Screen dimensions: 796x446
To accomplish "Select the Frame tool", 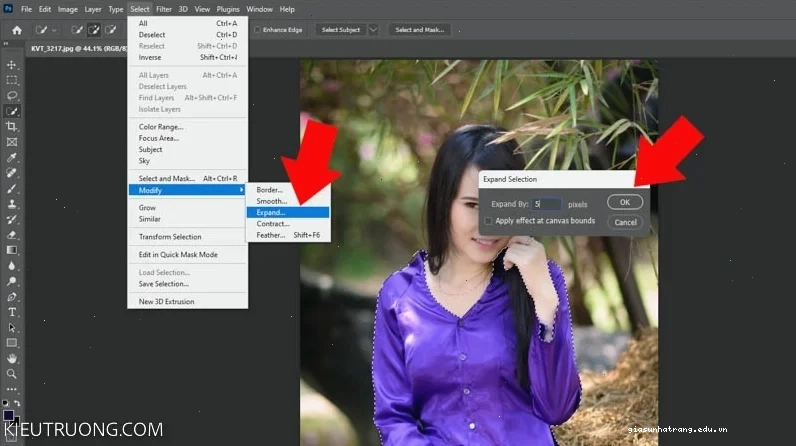I will click(12, 142).
